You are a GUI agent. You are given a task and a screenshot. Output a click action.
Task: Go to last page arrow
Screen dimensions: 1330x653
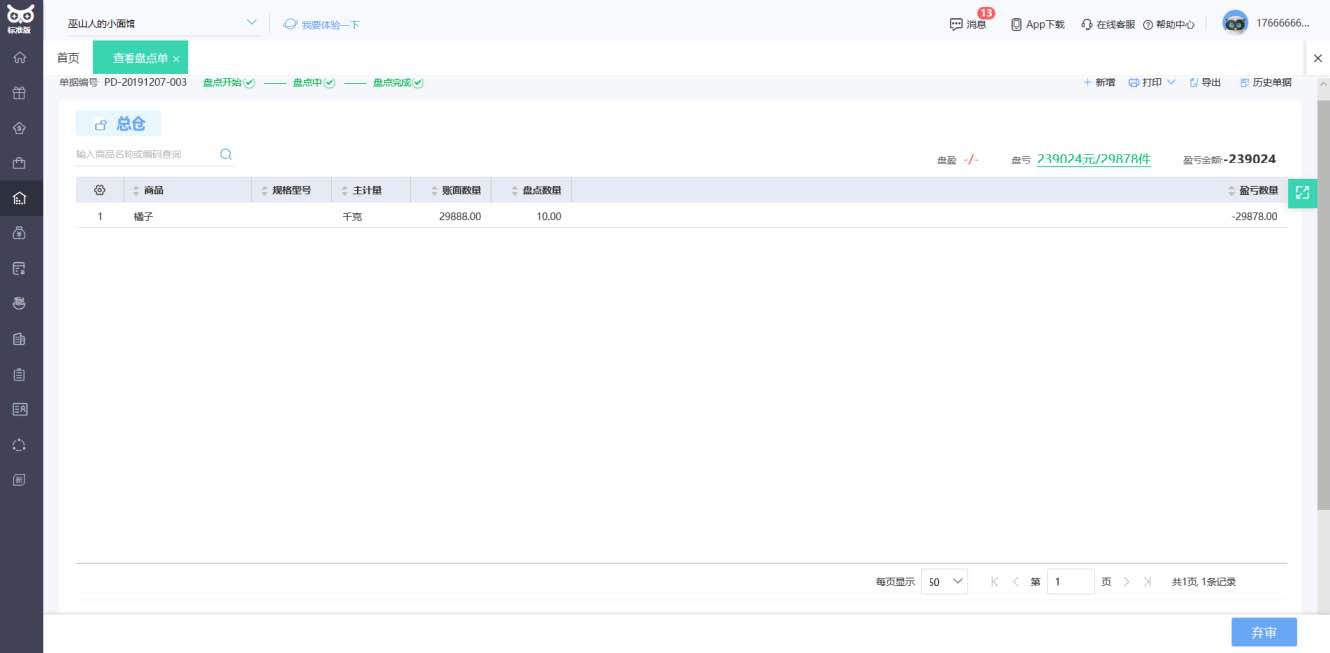pos(1147,581)
